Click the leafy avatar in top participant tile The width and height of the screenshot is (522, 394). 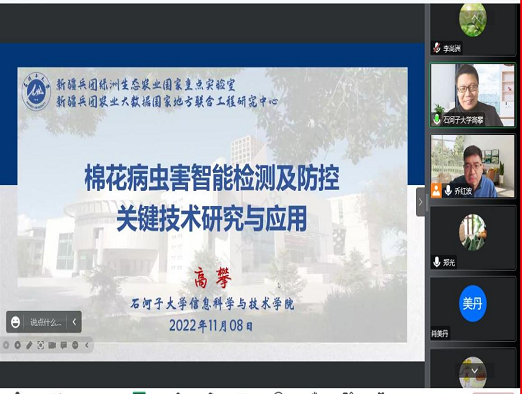(x=473, y=19)
